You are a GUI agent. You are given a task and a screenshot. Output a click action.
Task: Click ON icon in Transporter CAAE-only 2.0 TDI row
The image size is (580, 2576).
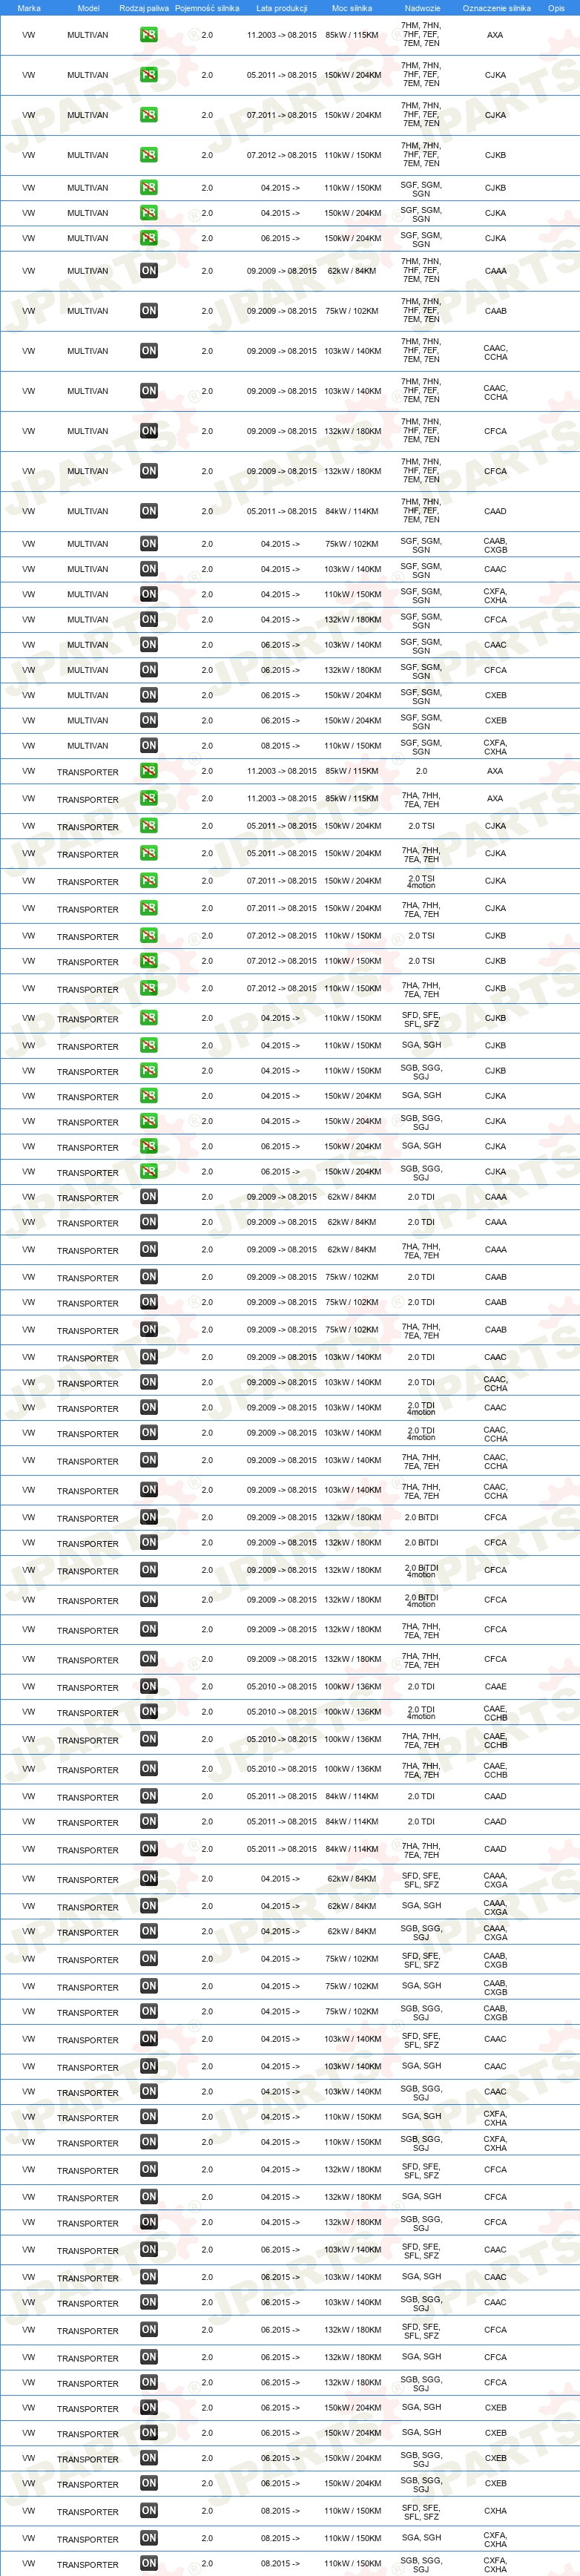pyautogui.click(x=148, y=1686)
